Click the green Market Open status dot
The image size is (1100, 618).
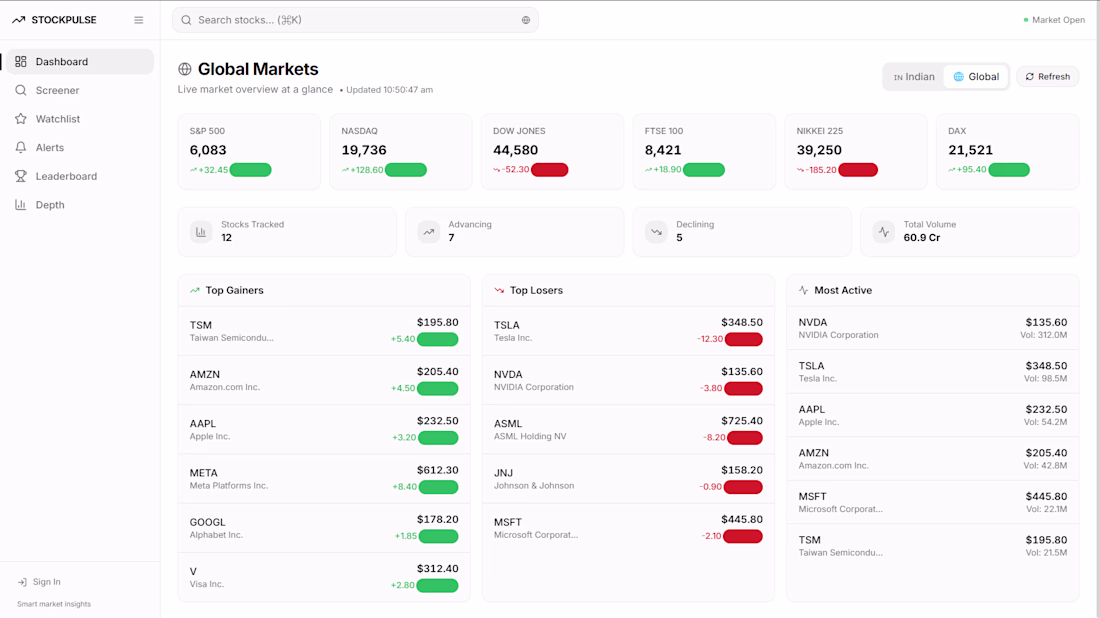(1026, 20)
